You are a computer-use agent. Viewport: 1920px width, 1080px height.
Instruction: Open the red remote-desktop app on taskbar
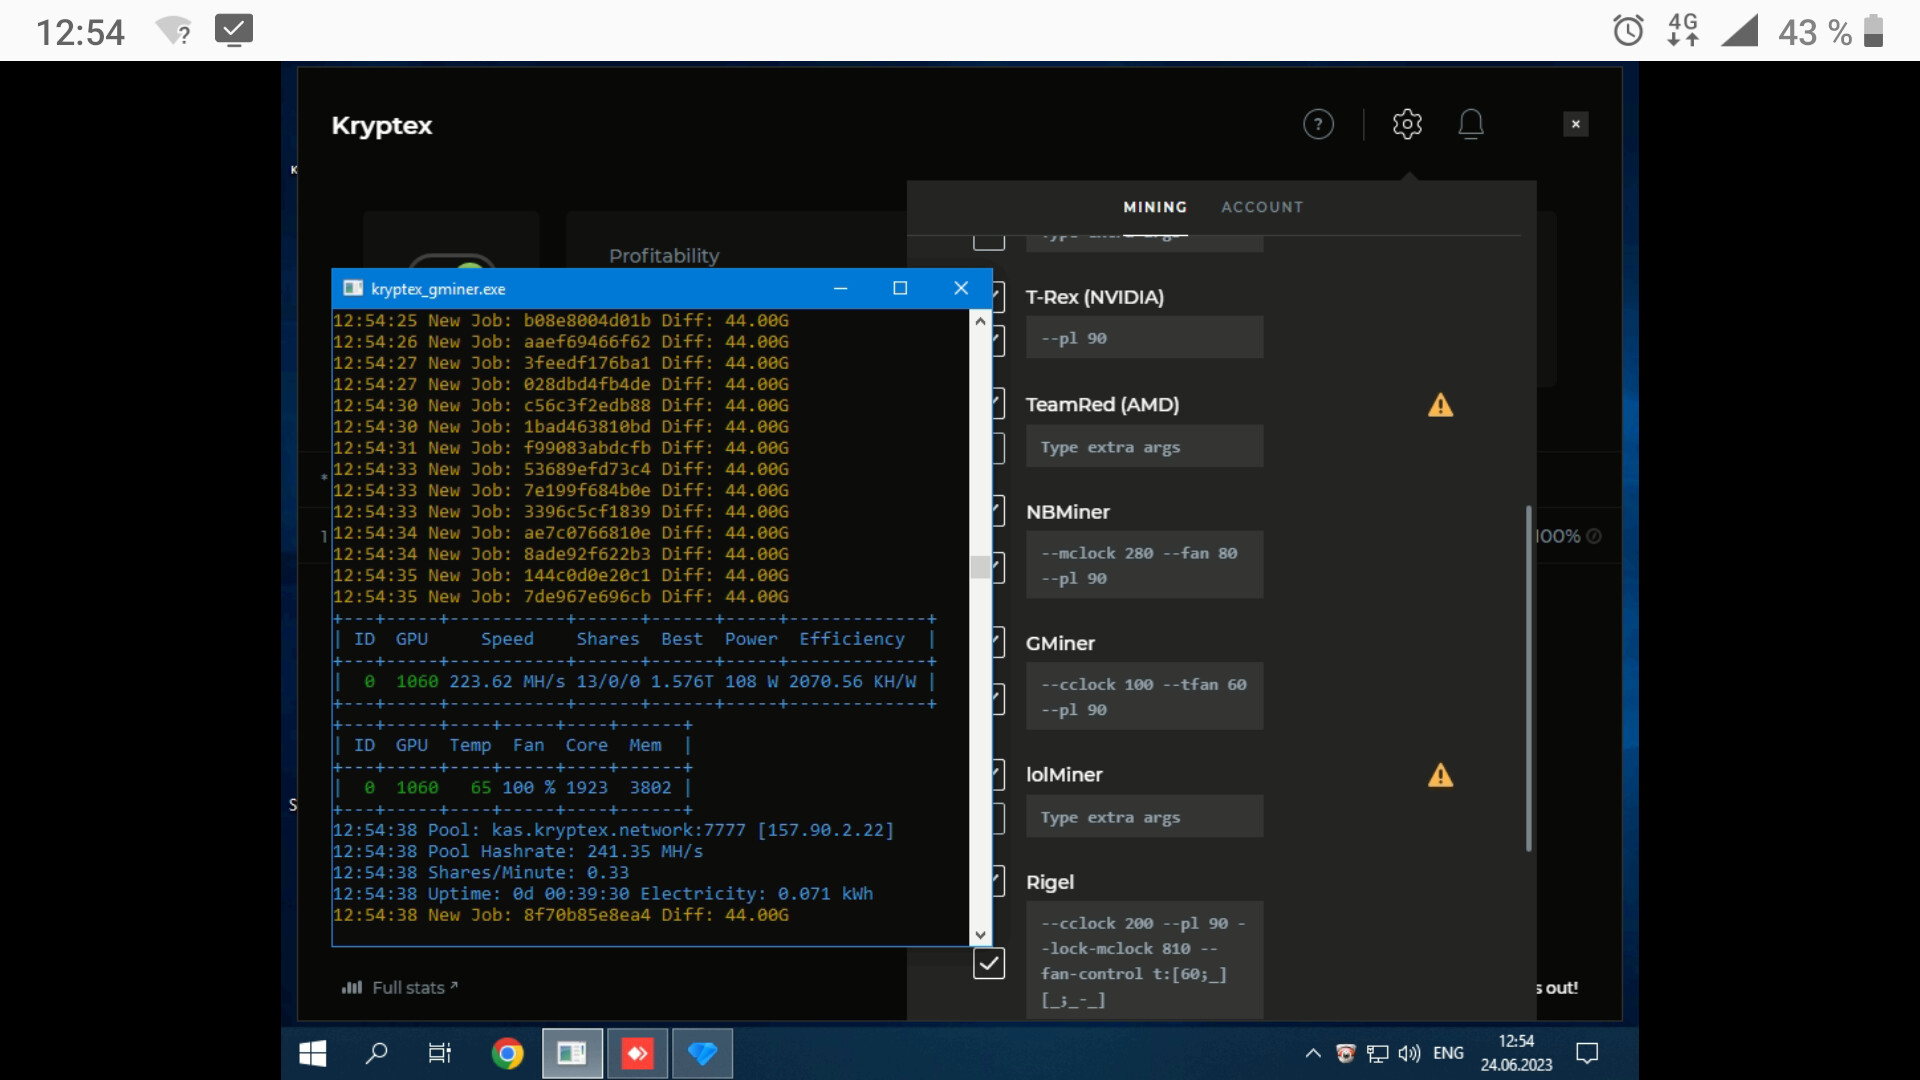point(637,1053)
